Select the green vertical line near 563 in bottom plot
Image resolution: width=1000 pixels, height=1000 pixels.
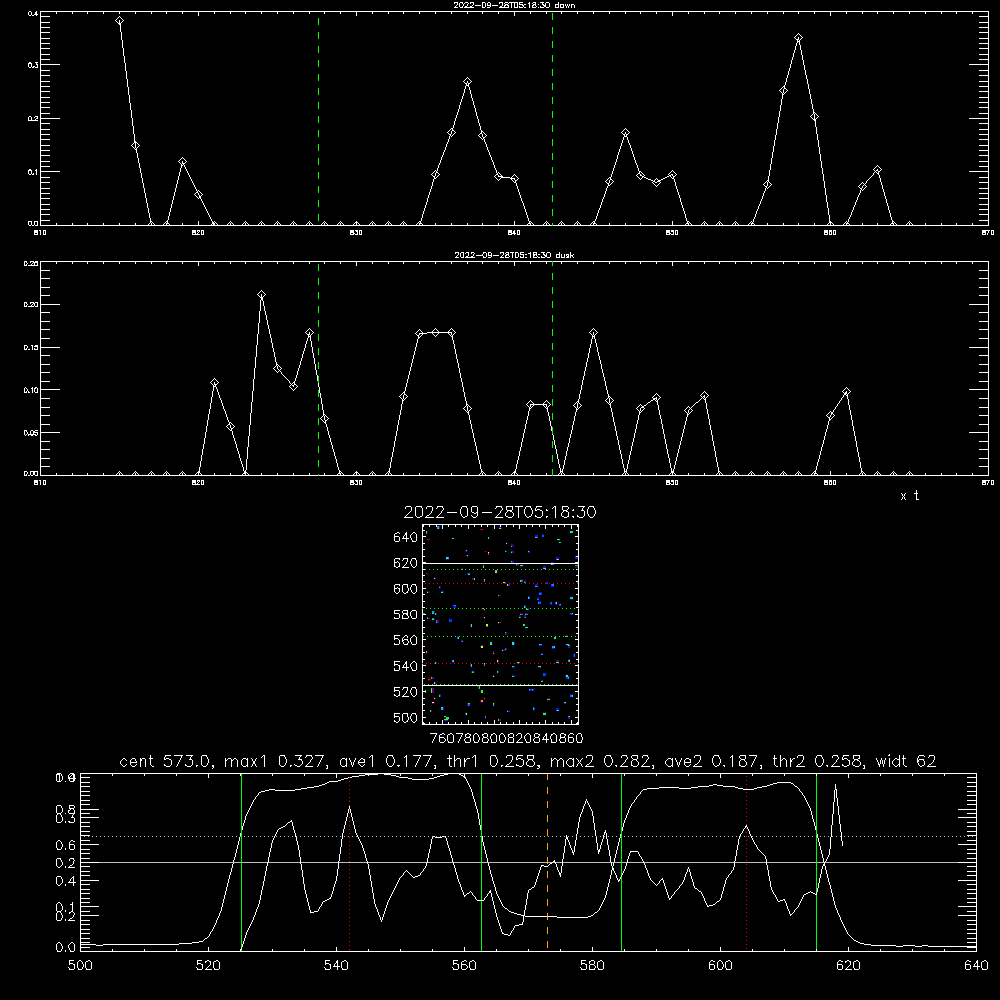(x=482, y=861)
